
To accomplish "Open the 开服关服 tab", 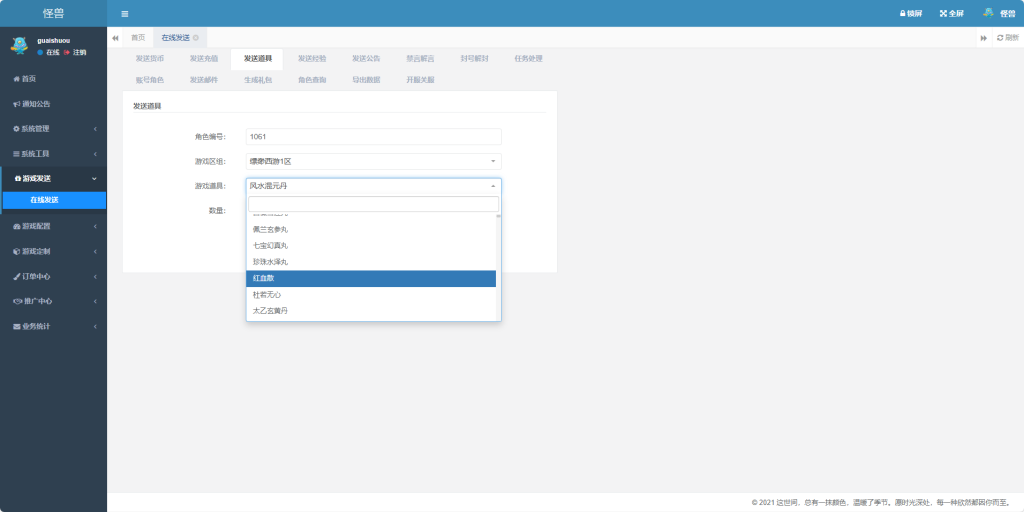I will (420, 80).
